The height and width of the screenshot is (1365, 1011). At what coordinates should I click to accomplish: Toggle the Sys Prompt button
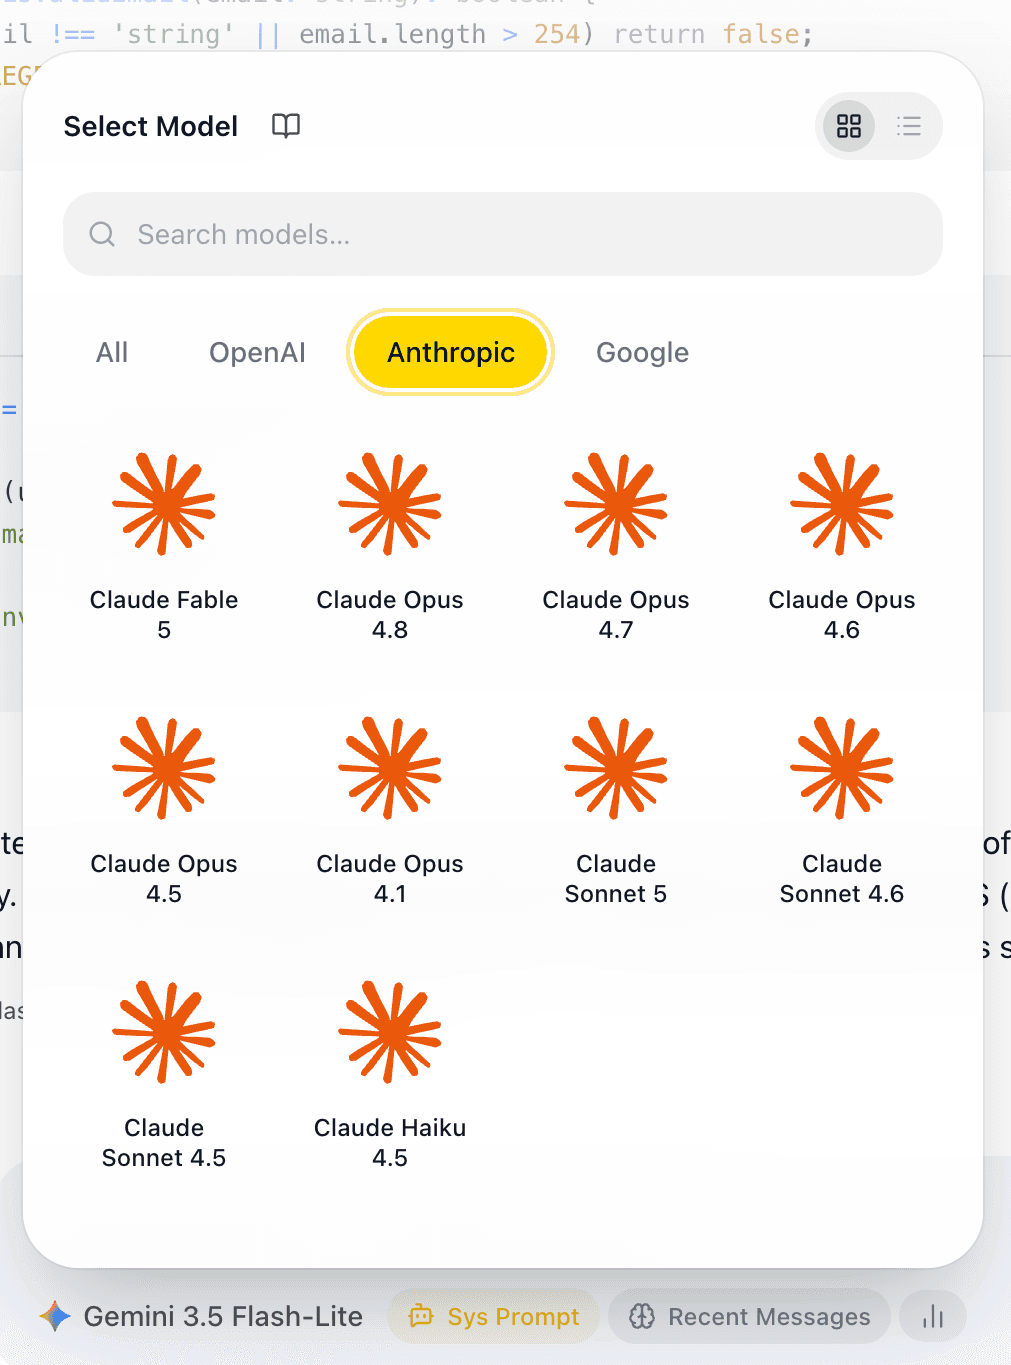[x=494, y=1316]
